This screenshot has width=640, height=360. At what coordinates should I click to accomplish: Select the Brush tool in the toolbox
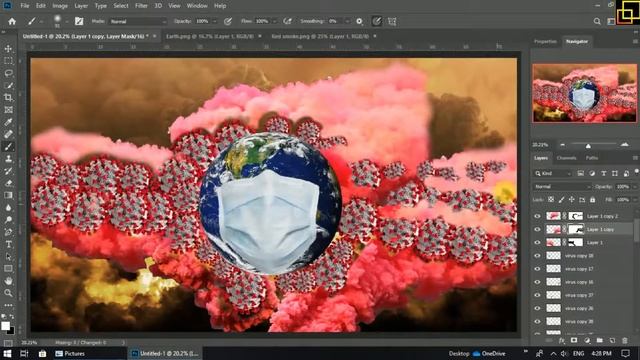coord(8,147)
